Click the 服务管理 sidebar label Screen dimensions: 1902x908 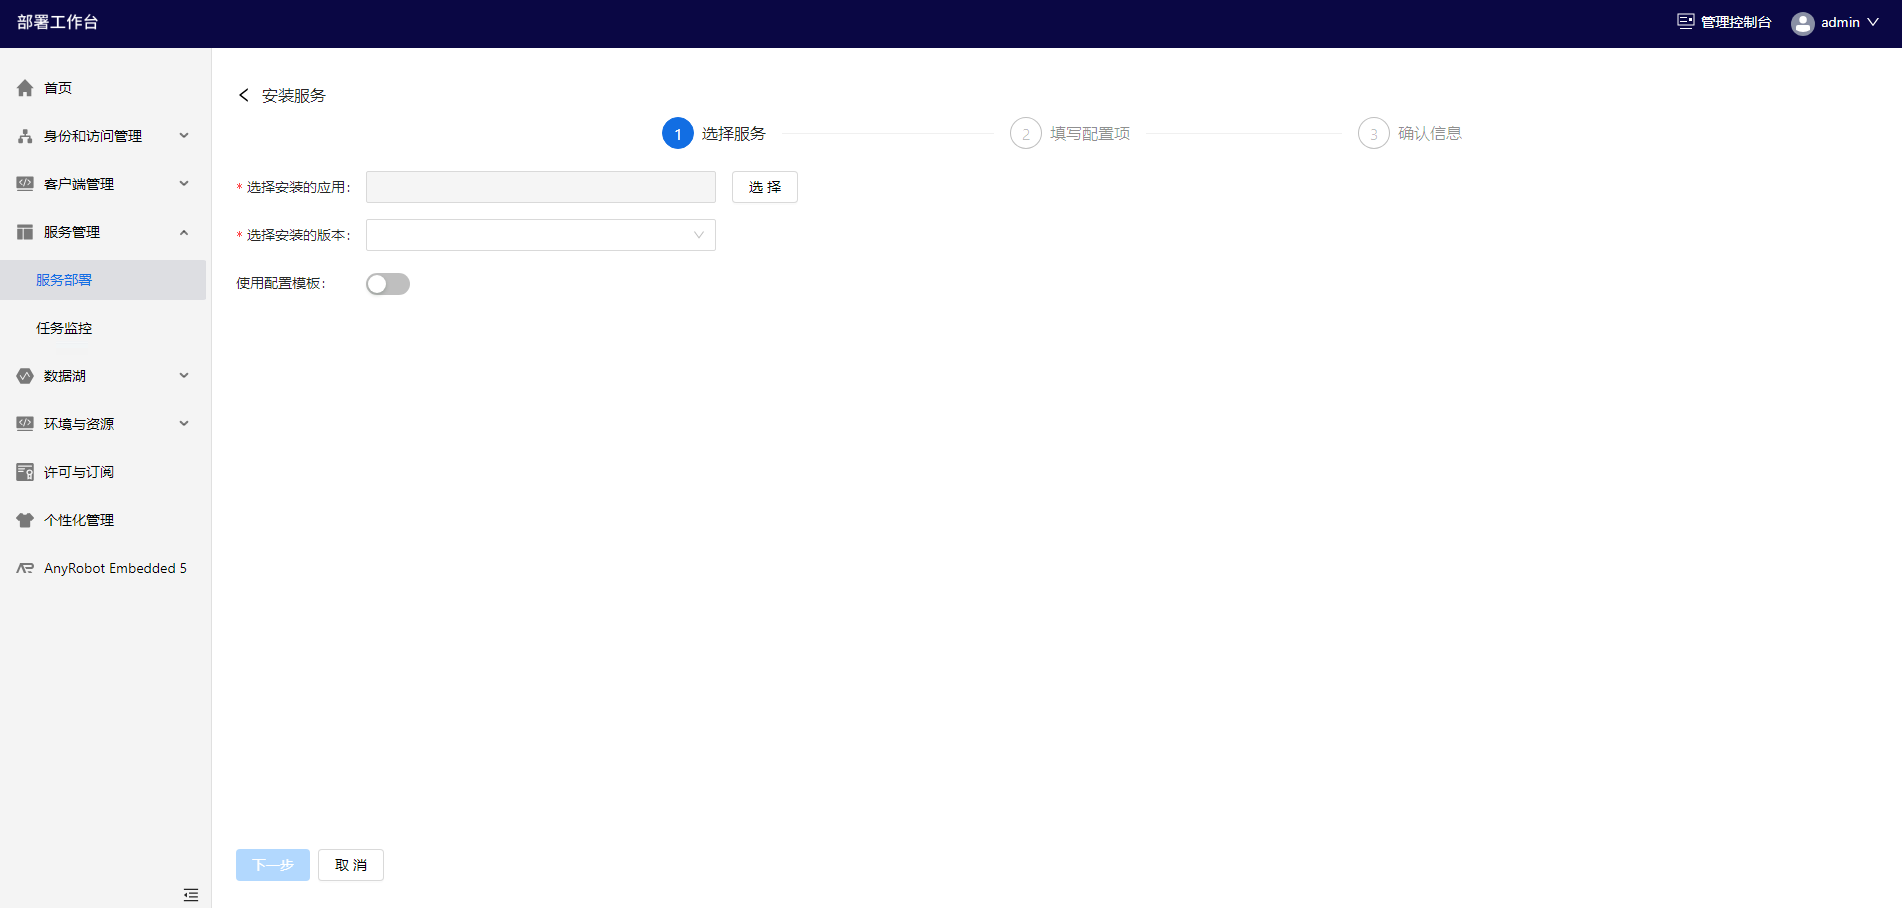[x=72, y=232]
